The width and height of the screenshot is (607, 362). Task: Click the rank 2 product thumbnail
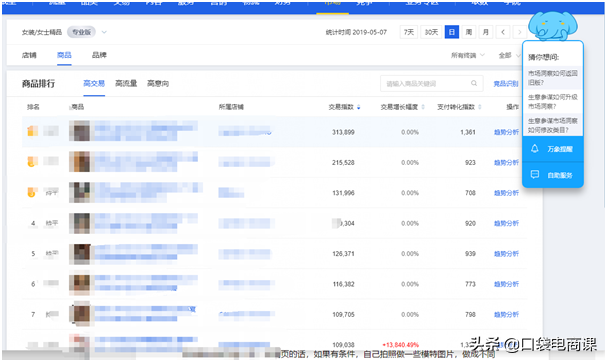pos(80,161)
